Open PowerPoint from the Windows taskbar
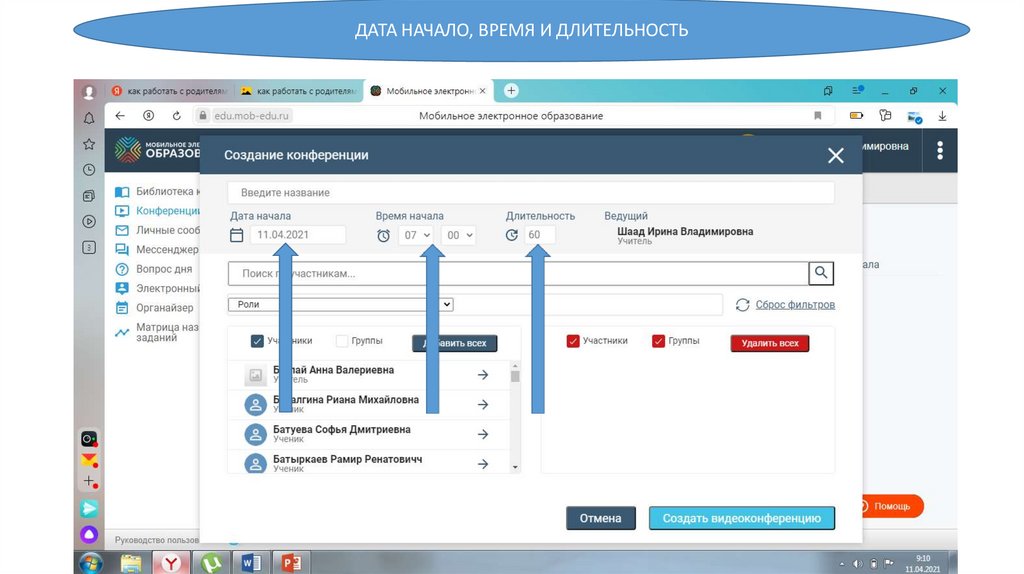This screenshot has width=1024, height=574. click(292, 562)
